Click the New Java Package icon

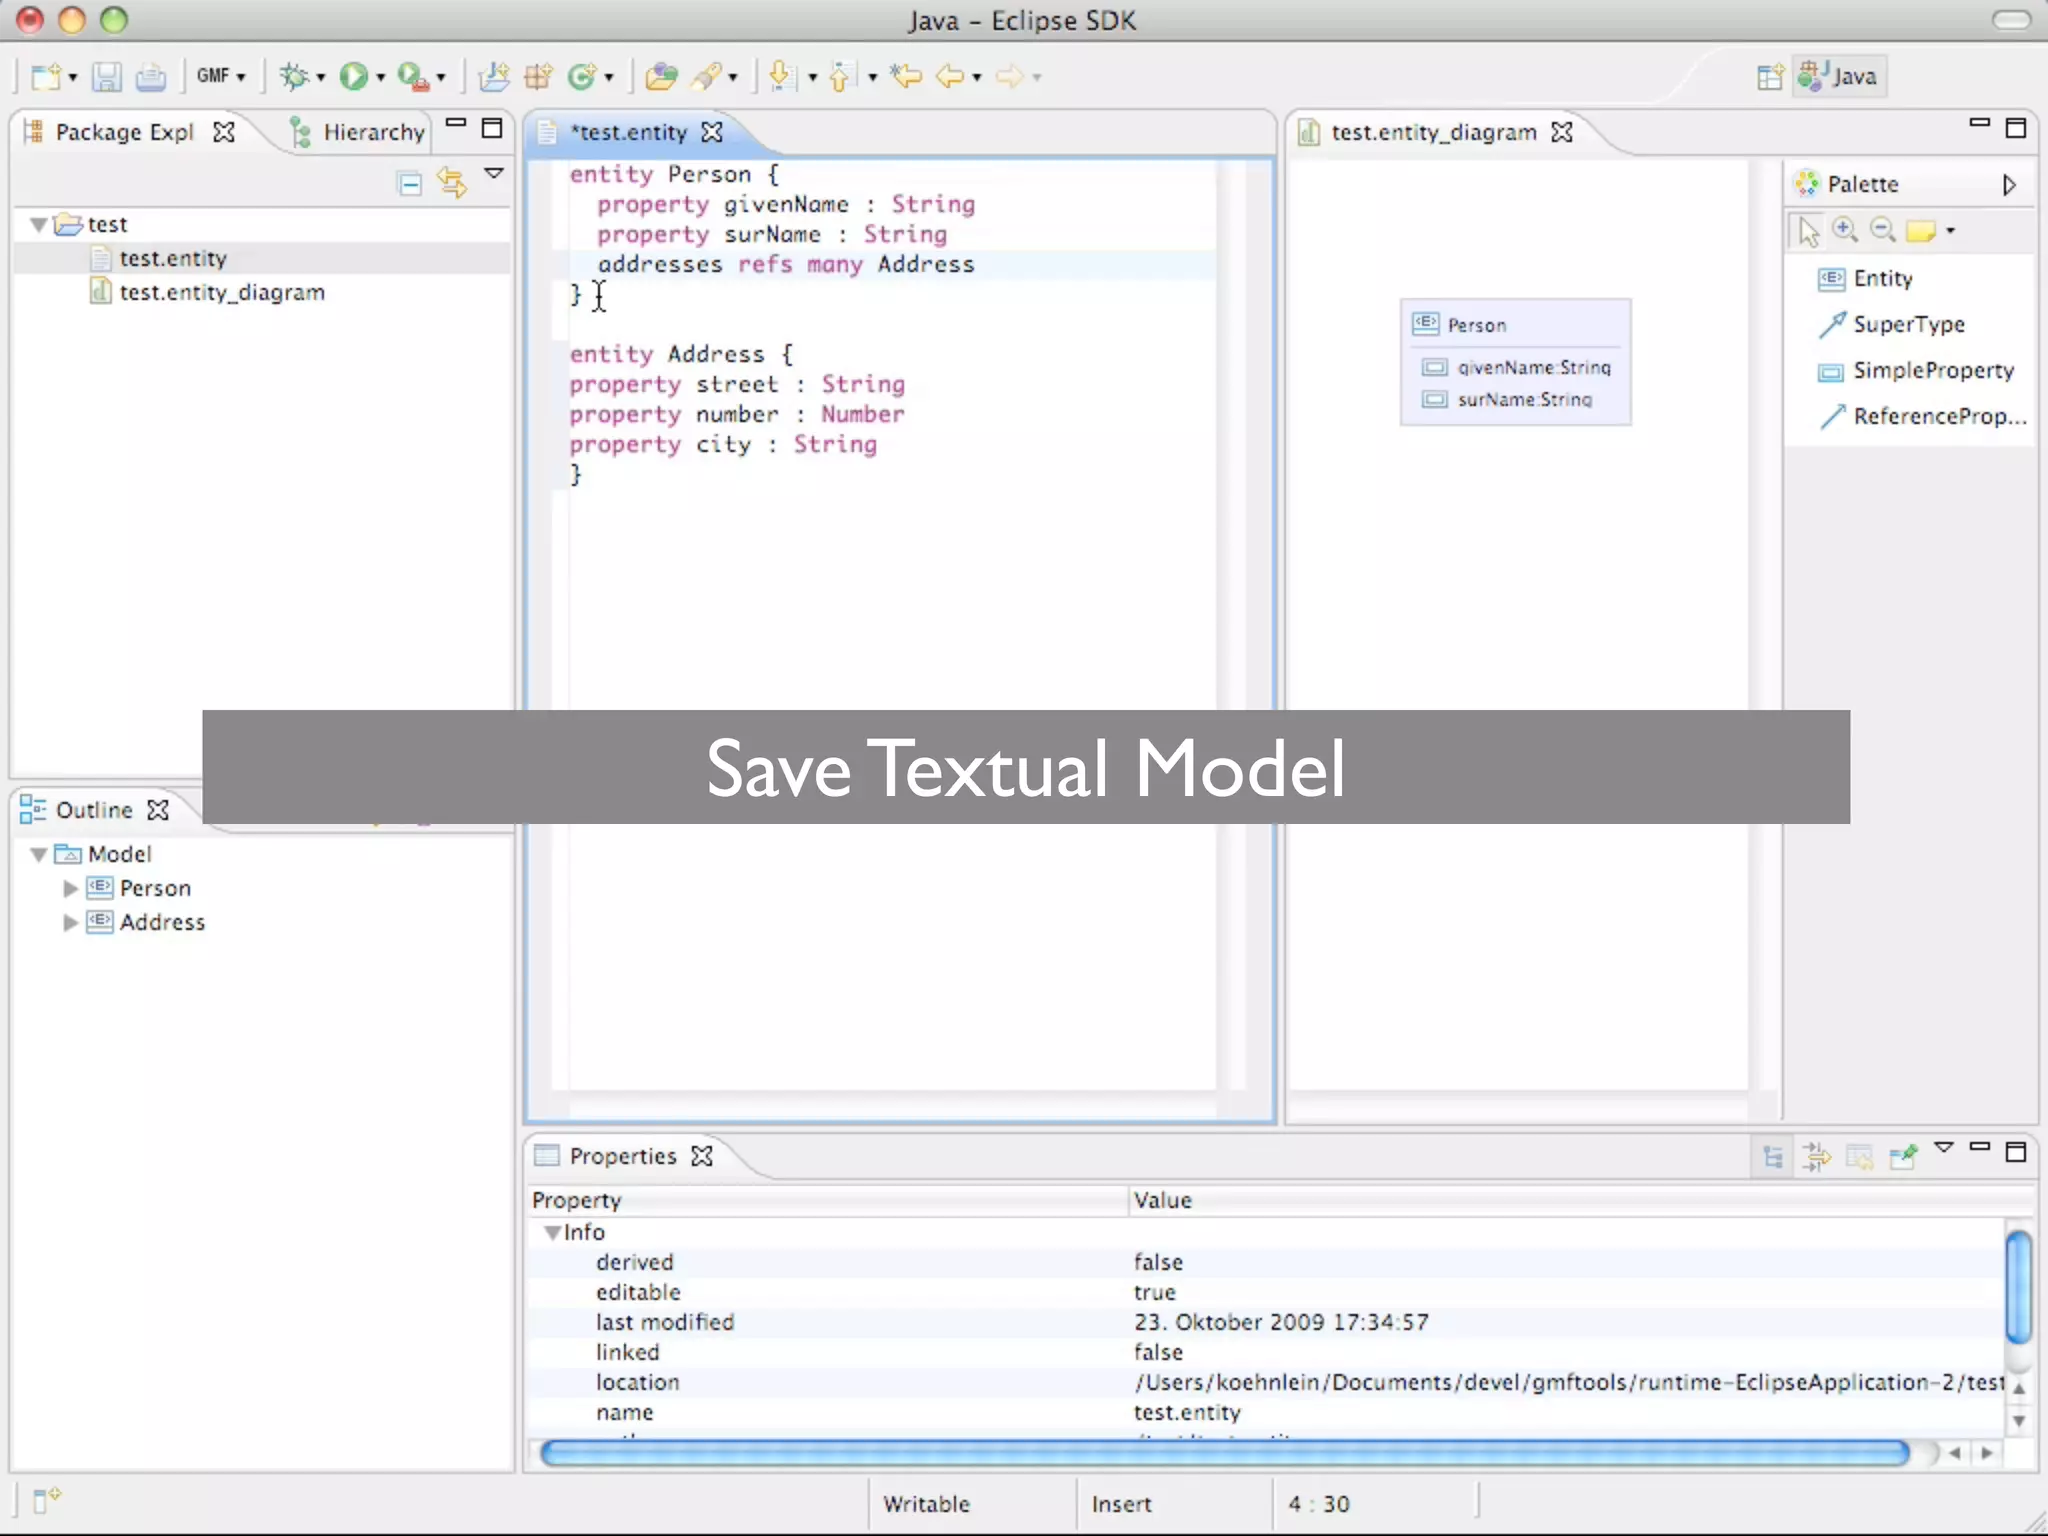[538, 76]
